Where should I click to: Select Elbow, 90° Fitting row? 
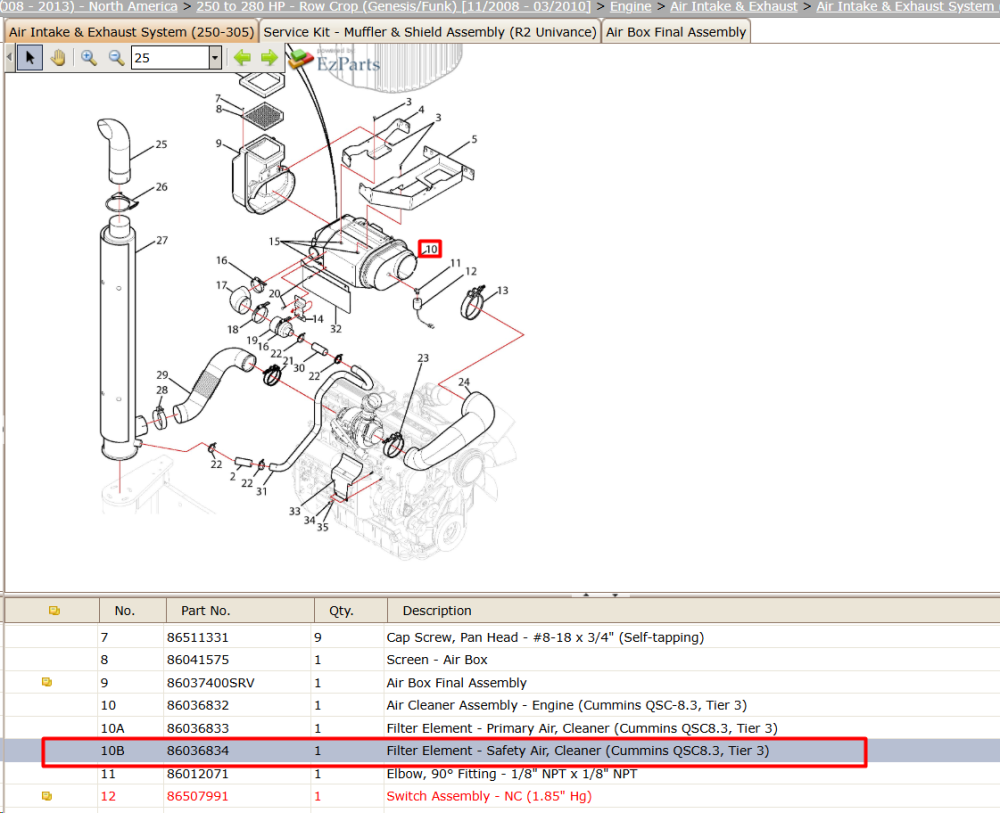pos(499,773)
